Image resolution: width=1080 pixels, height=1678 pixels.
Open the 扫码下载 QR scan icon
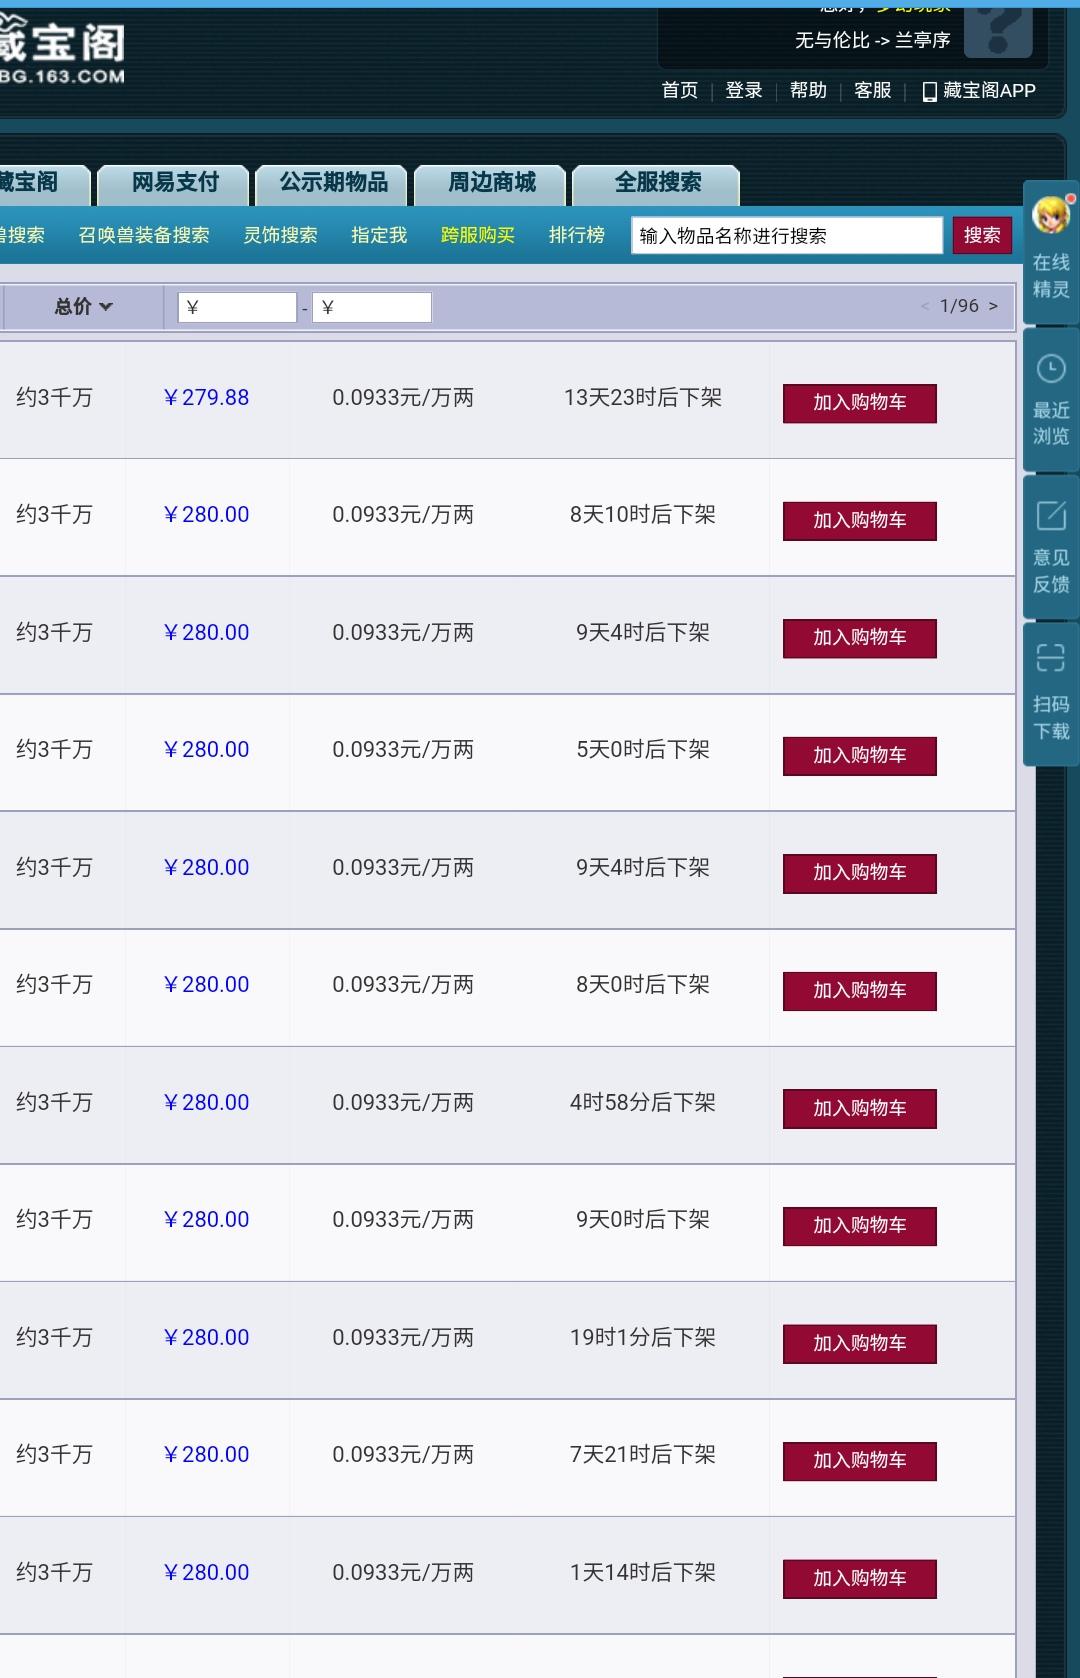click(x=1051, y=658)
